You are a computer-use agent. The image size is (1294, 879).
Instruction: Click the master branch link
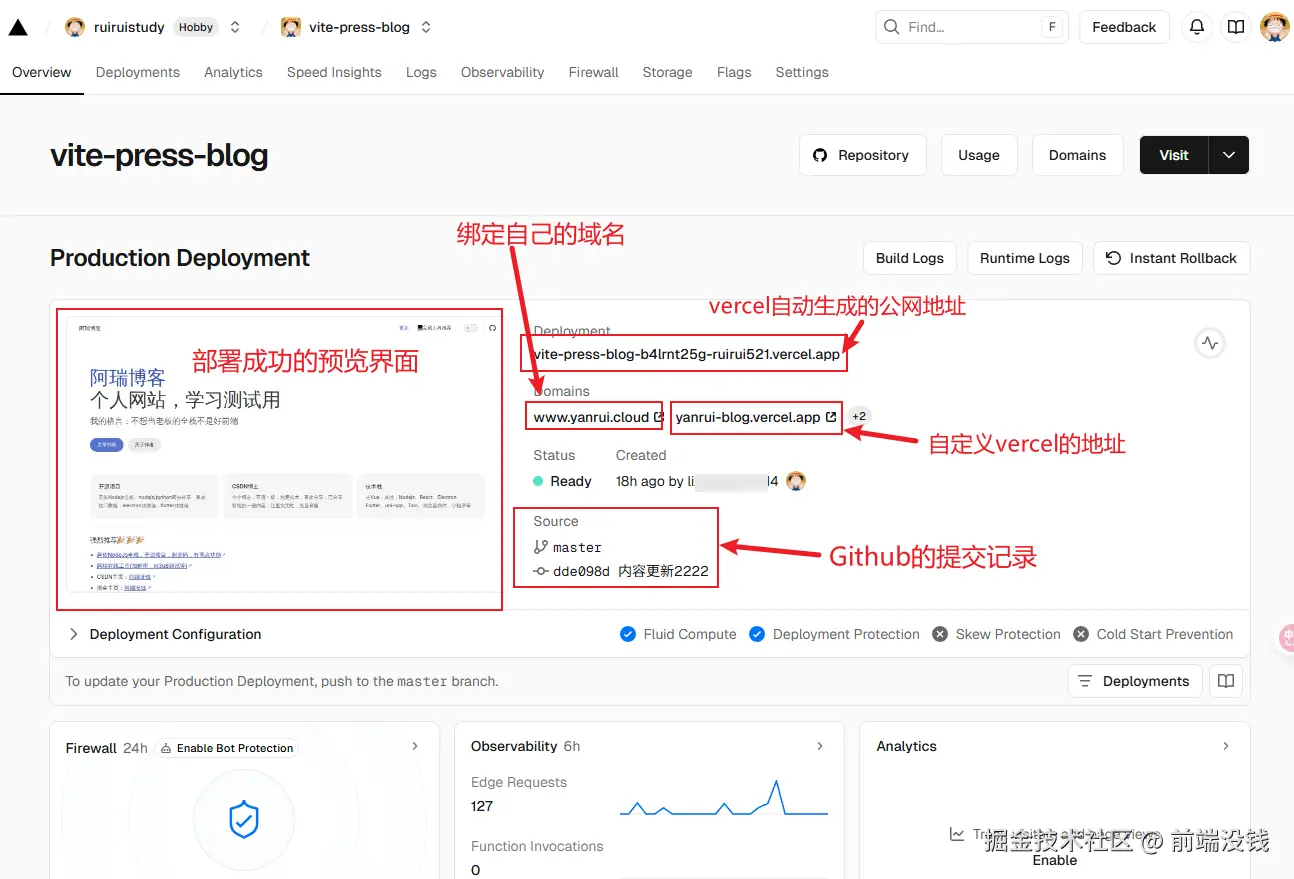click(577, 547)
